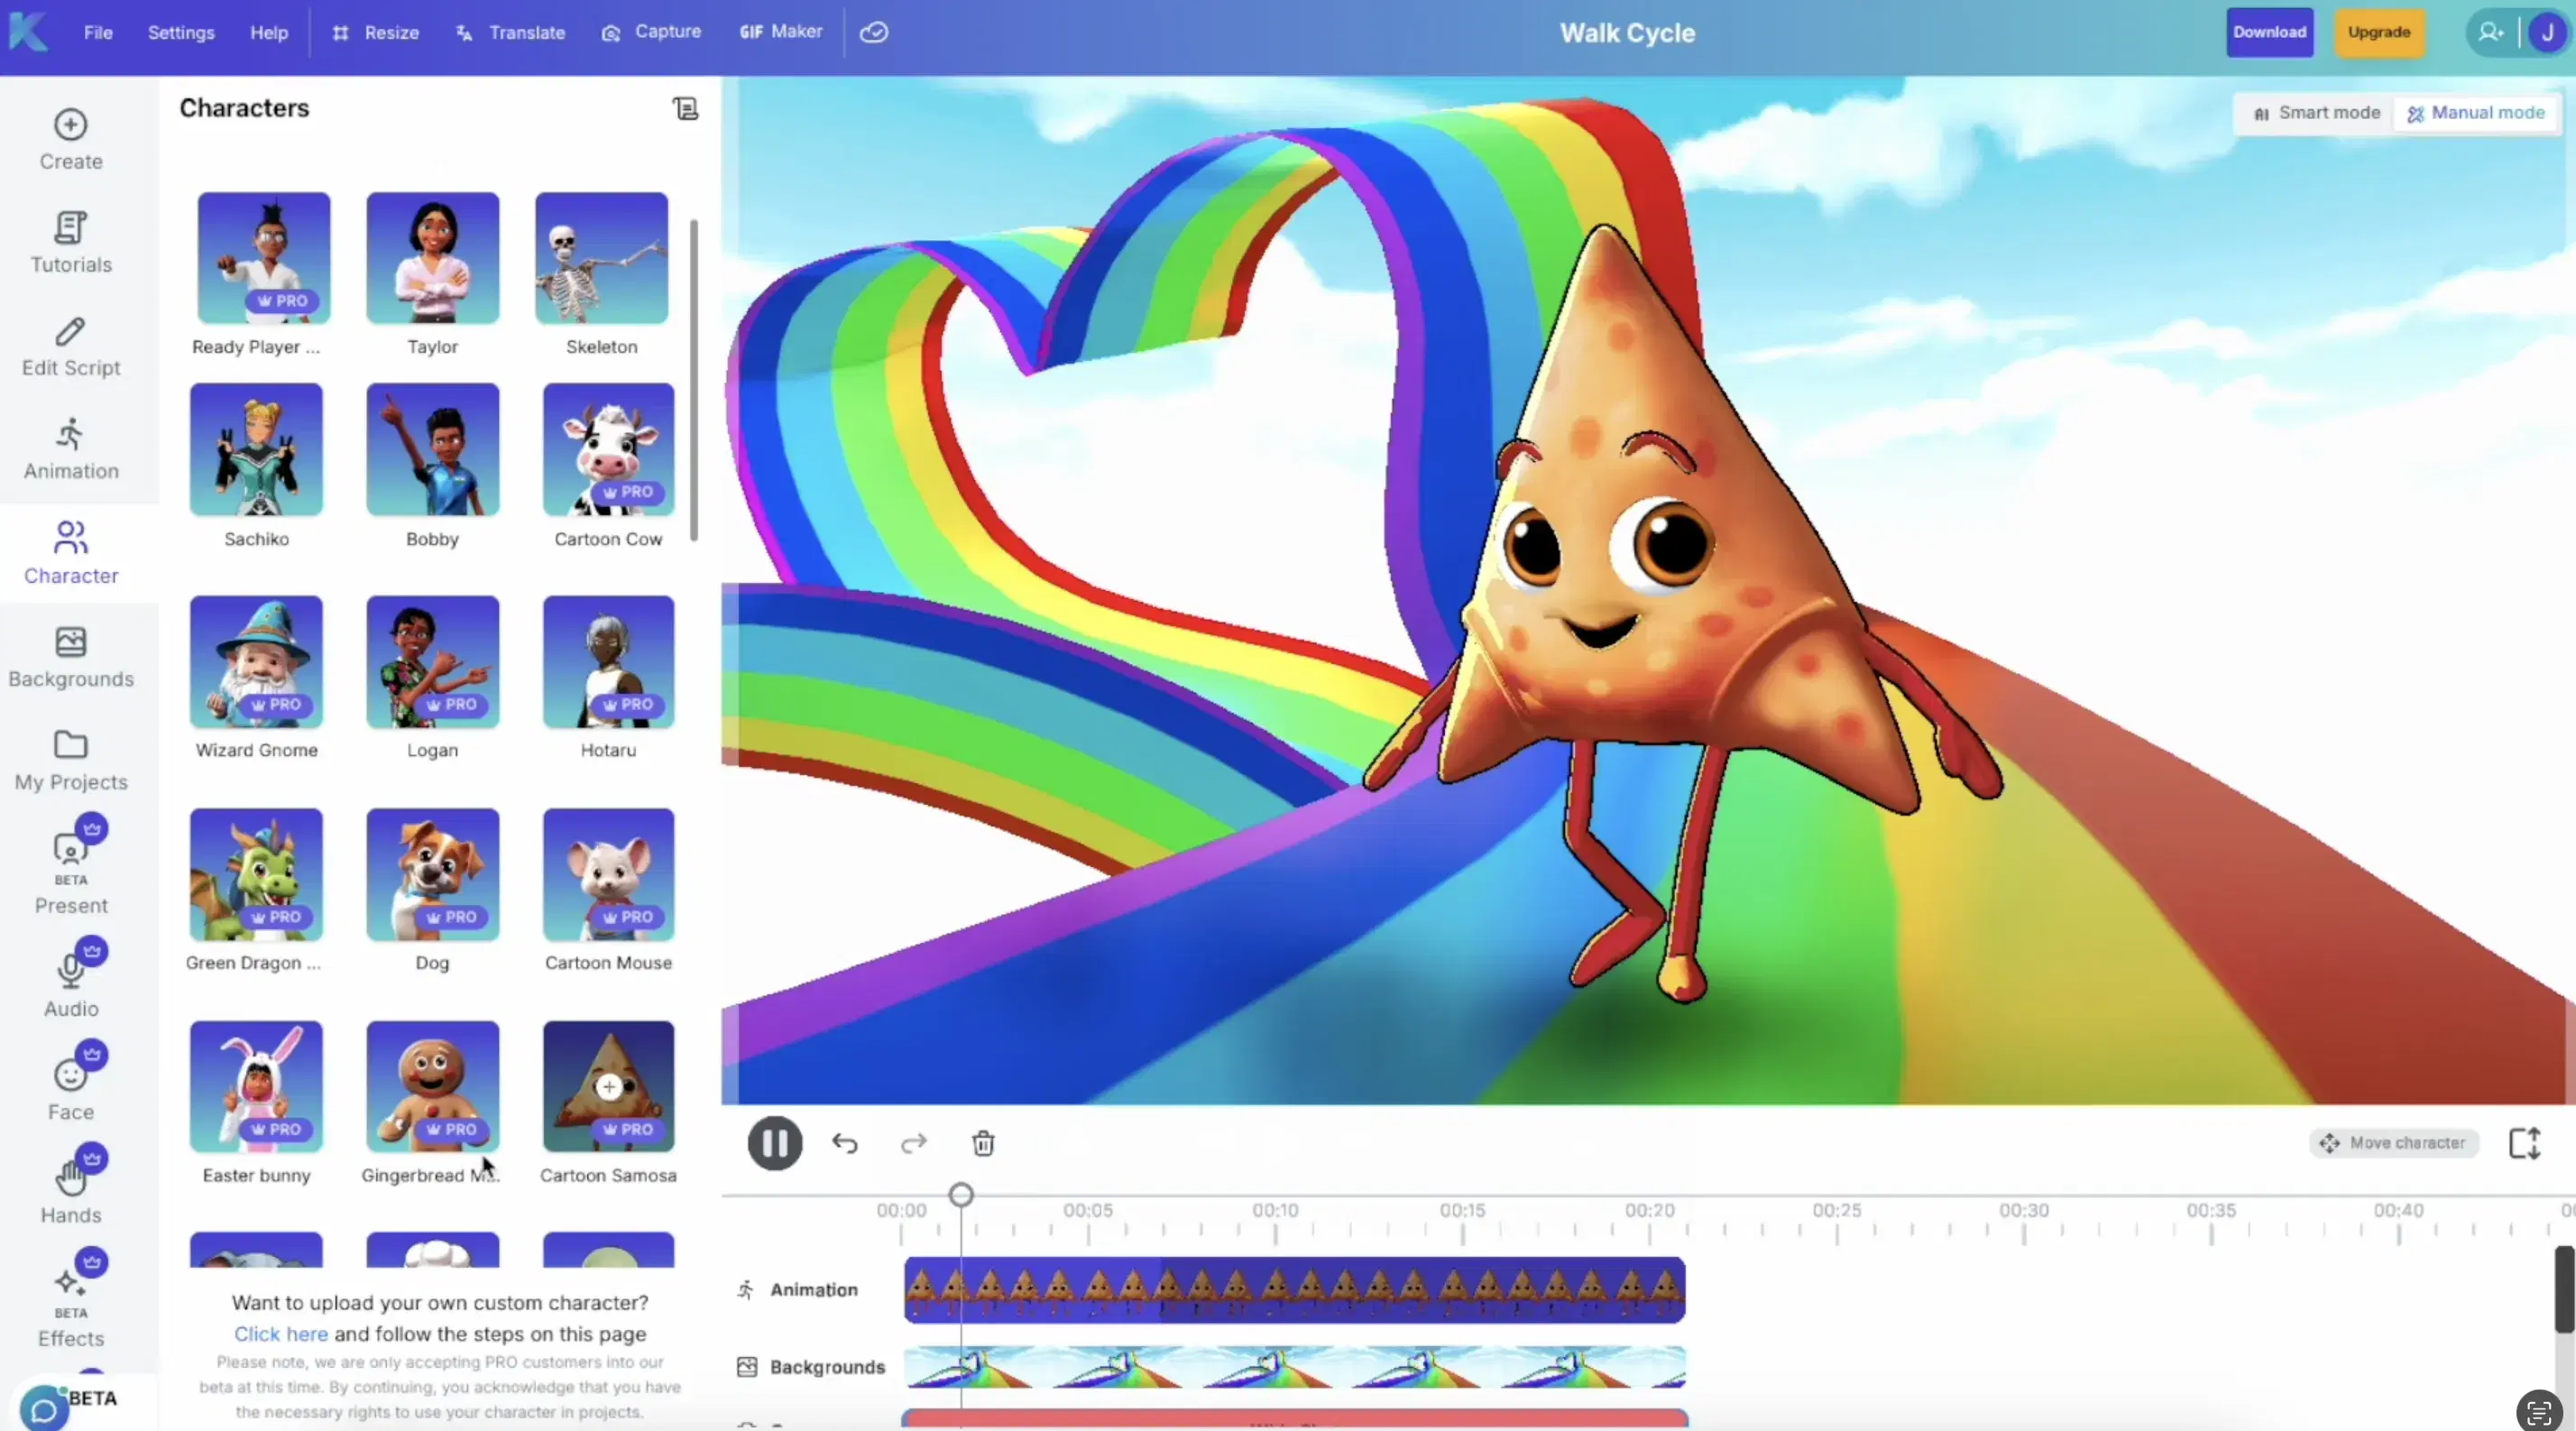Click the Download button
The width and height of the screenshot is (2576, 1431).
pos(2269,32)
